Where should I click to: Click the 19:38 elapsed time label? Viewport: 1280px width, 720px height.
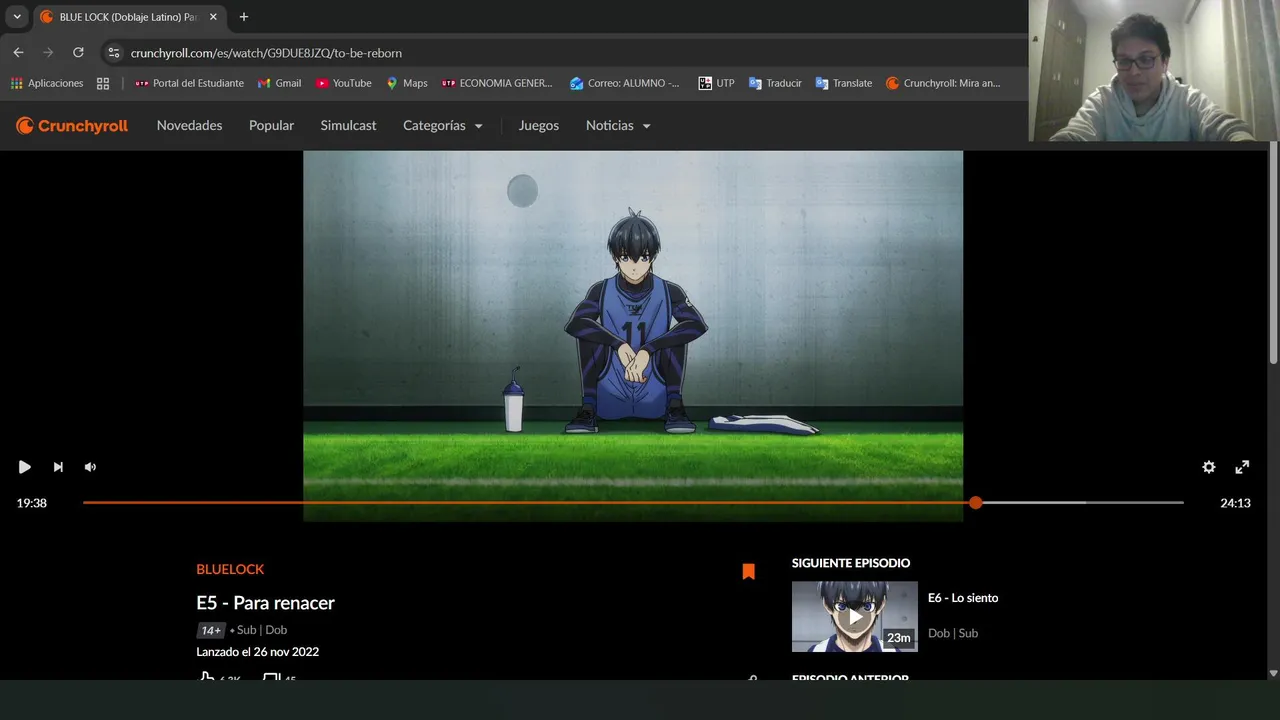point(32,503)
